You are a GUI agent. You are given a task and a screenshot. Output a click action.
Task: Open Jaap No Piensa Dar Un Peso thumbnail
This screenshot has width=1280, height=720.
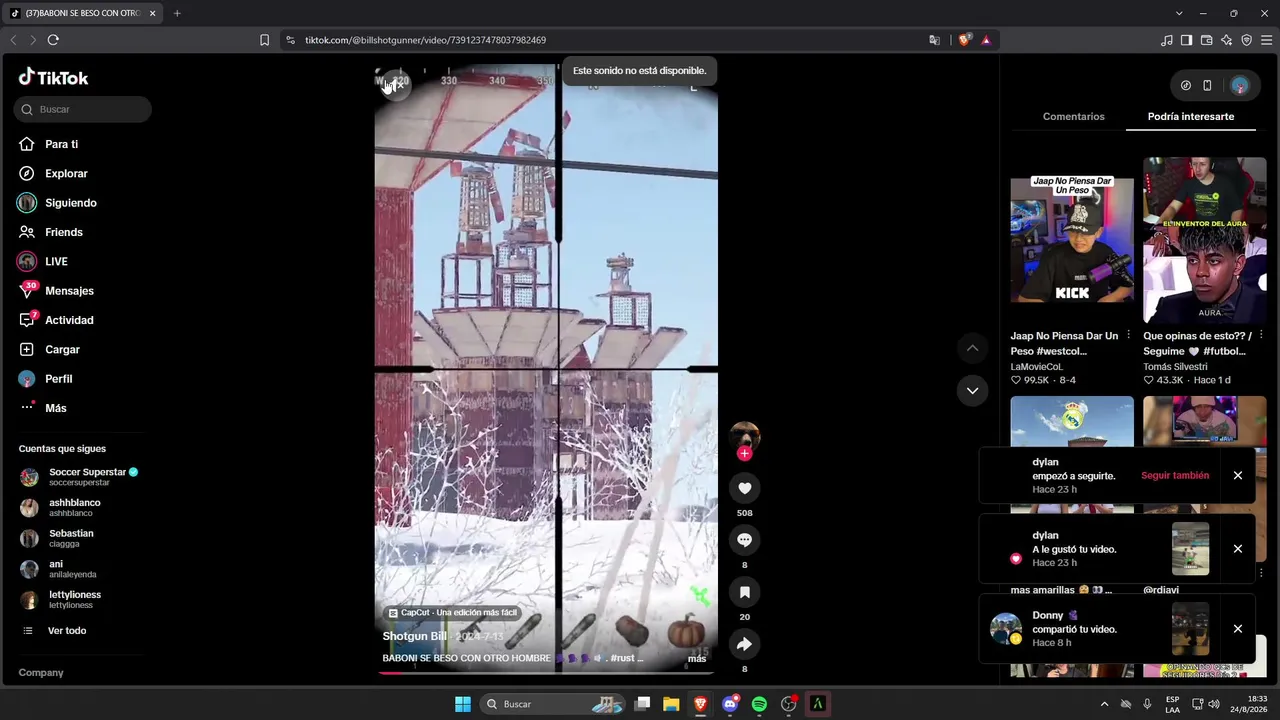pos(1072,238)
